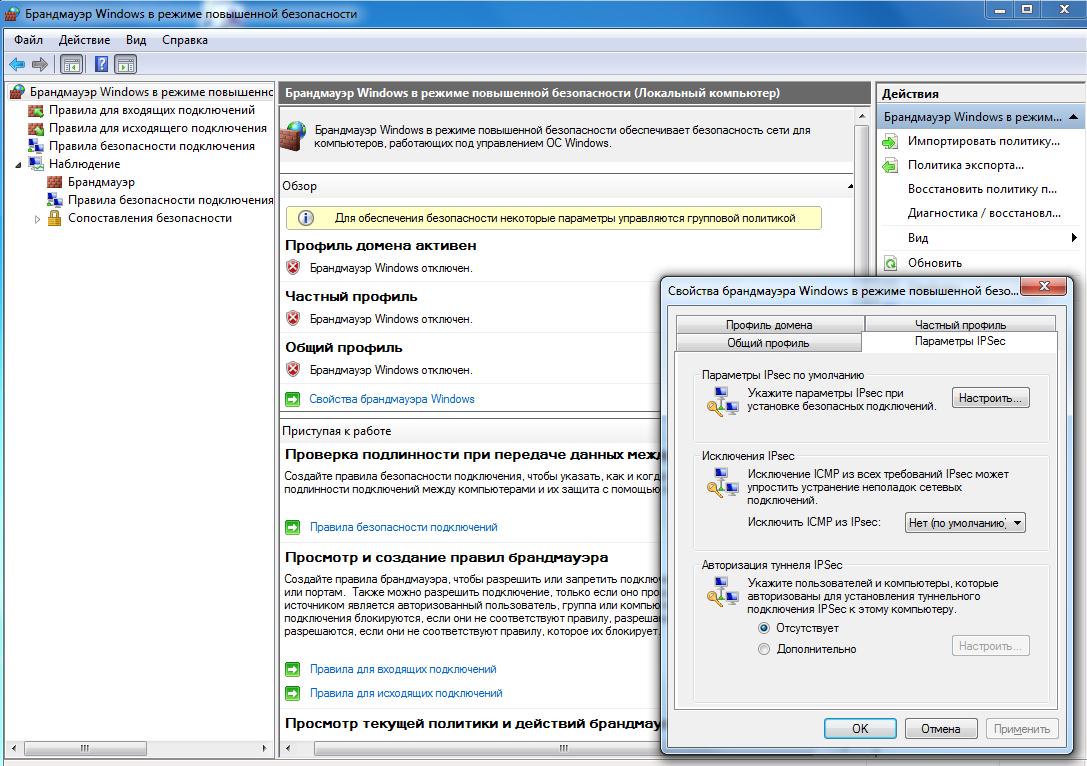Open the Вид menu in the menu bar
The image size is (1087, 766).
(136, 40)
